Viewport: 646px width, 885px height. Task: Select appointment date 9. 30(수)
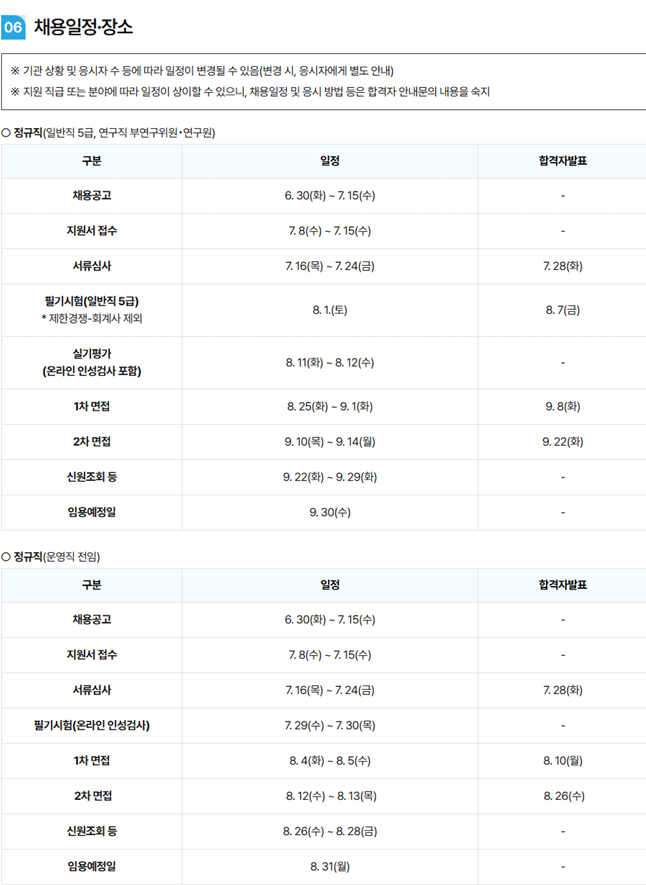coord(330,512)
